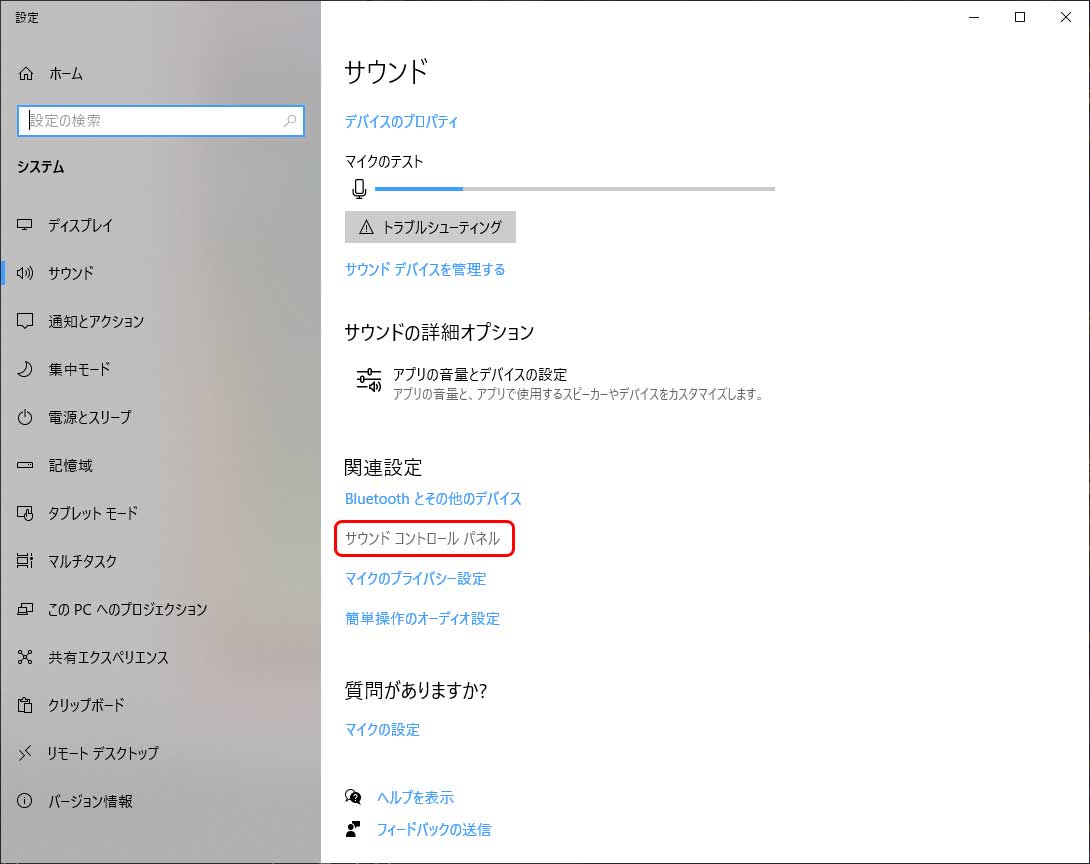Viewport: 1090px width, 864px height.
Task: Click the version info circle icon
Action: (x=25, y=801)
